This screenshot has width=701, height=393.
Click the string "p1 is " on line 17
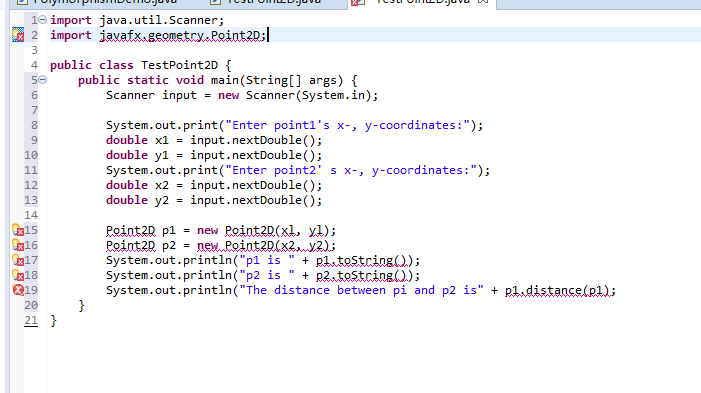[267, 260]
